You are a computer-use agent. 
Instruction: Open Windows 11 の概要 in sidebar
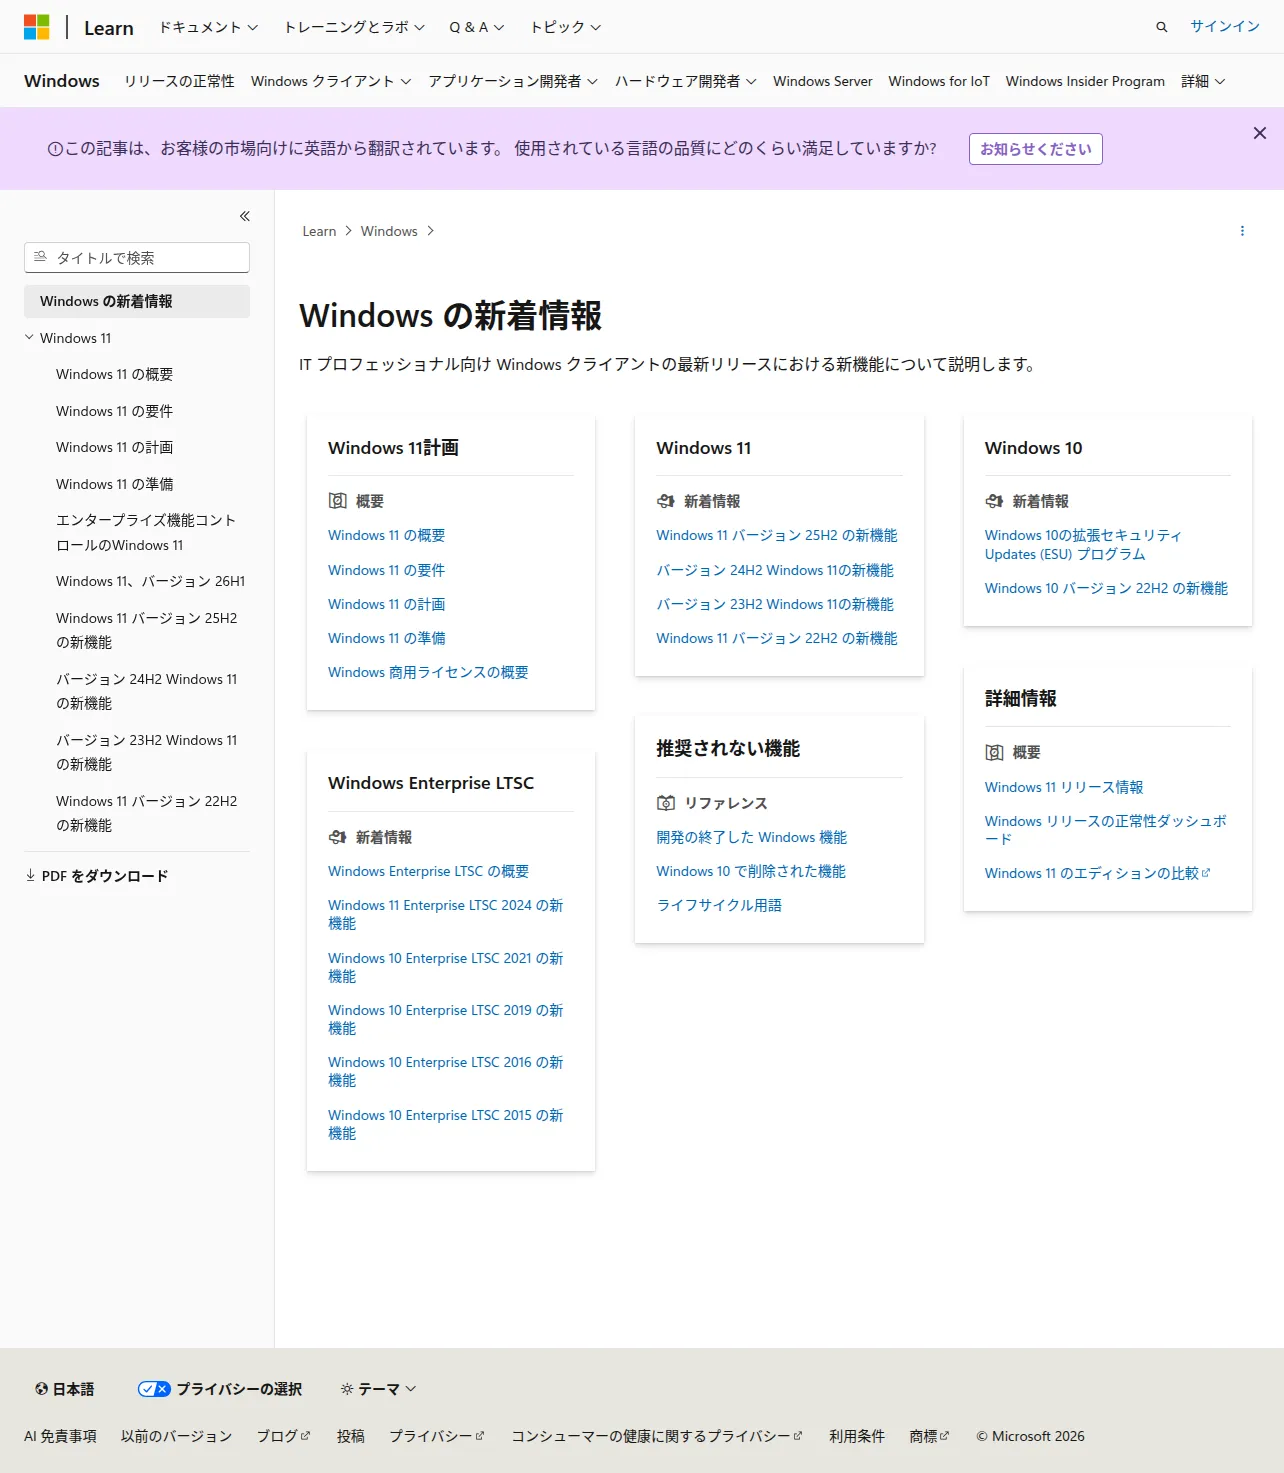(x=114, y=374)
